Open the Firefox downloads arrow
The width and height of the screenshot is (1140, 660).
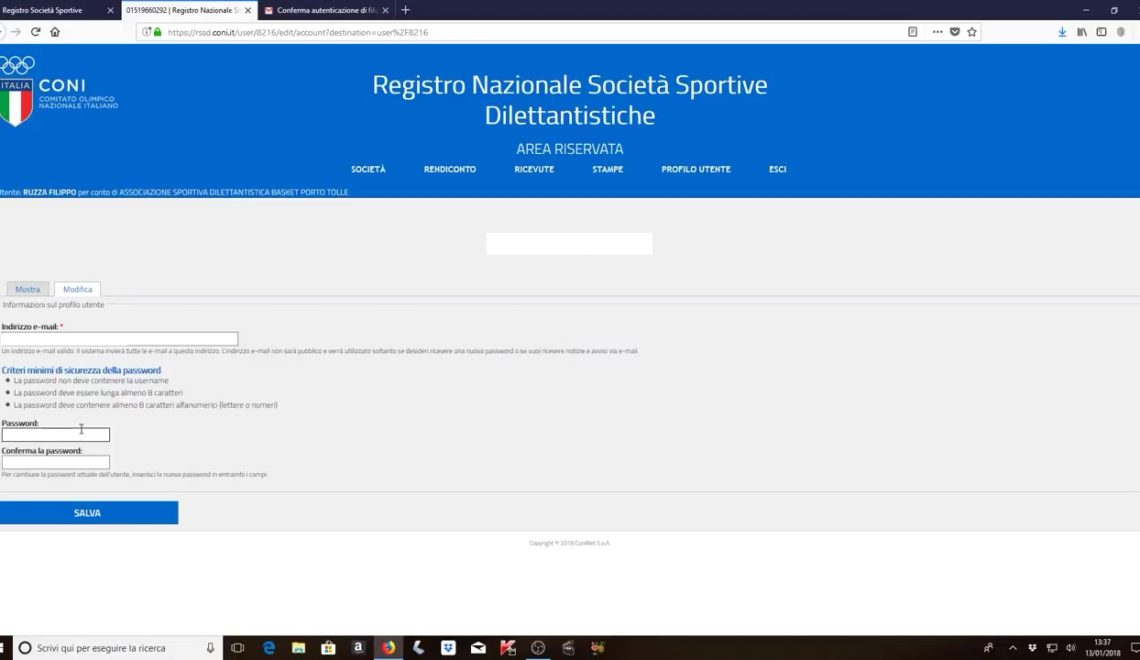pyautogui.click(x=1062, y=32)
